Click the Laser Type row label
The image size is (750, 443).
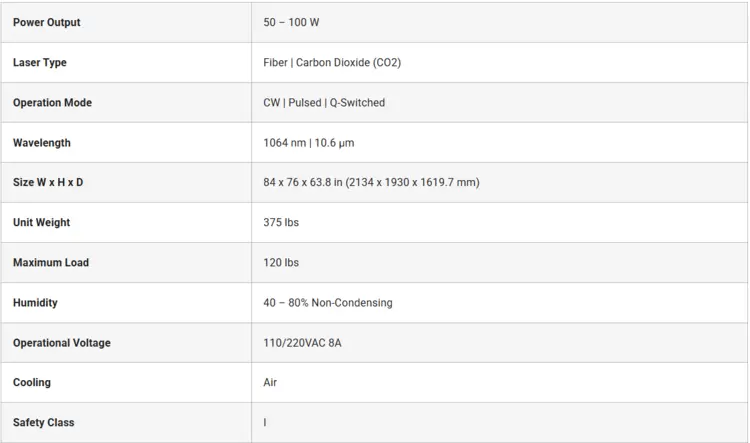(x=40, y=63)
